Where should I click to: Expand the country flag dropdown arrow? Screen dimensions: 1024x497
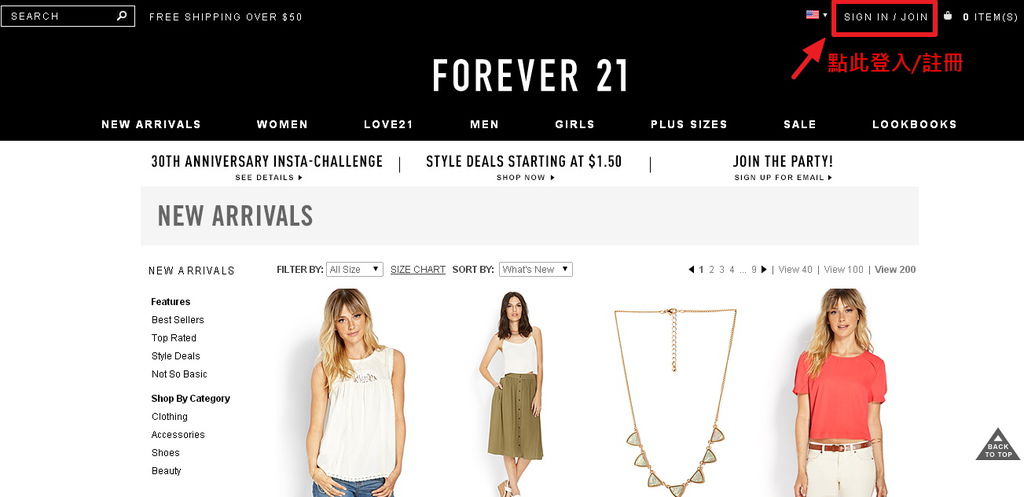click(825, 14)
